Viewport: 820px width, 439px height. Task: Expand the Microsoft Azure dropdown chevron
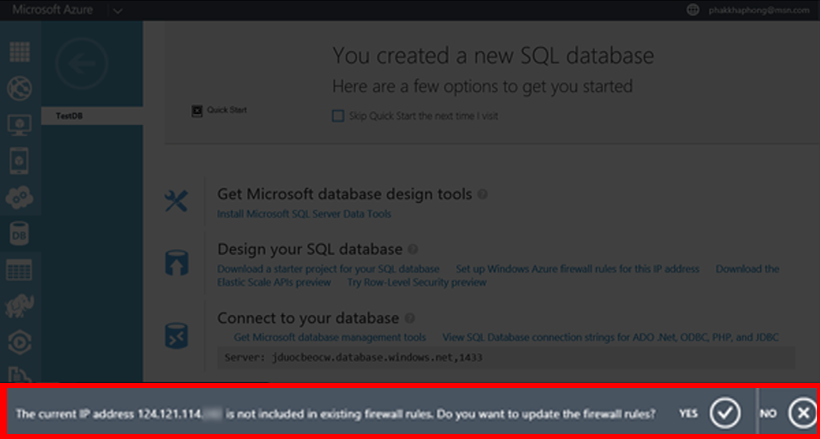118,10
